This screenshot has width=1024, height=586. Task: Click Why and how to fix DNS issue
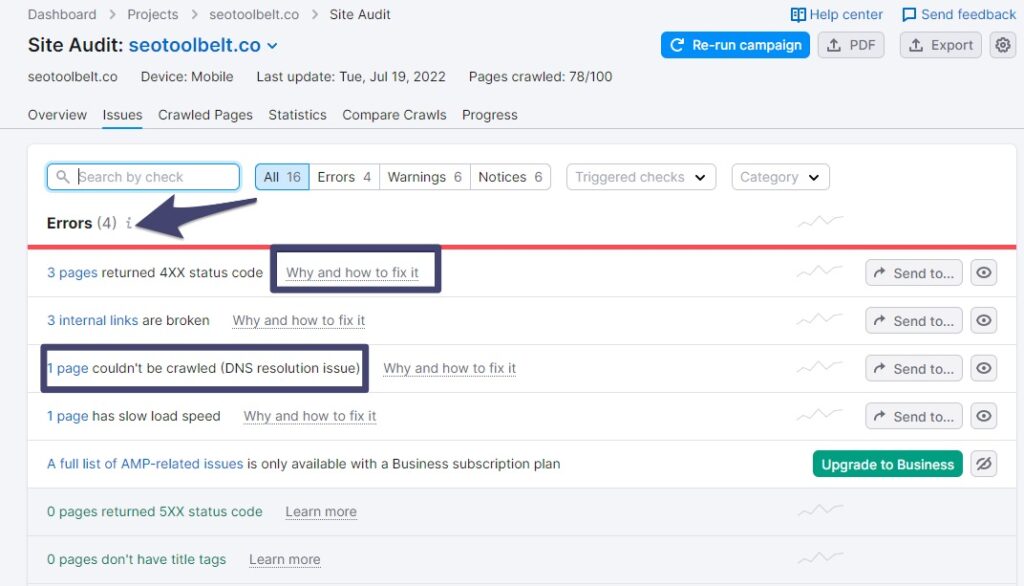[x=449, y=368]
